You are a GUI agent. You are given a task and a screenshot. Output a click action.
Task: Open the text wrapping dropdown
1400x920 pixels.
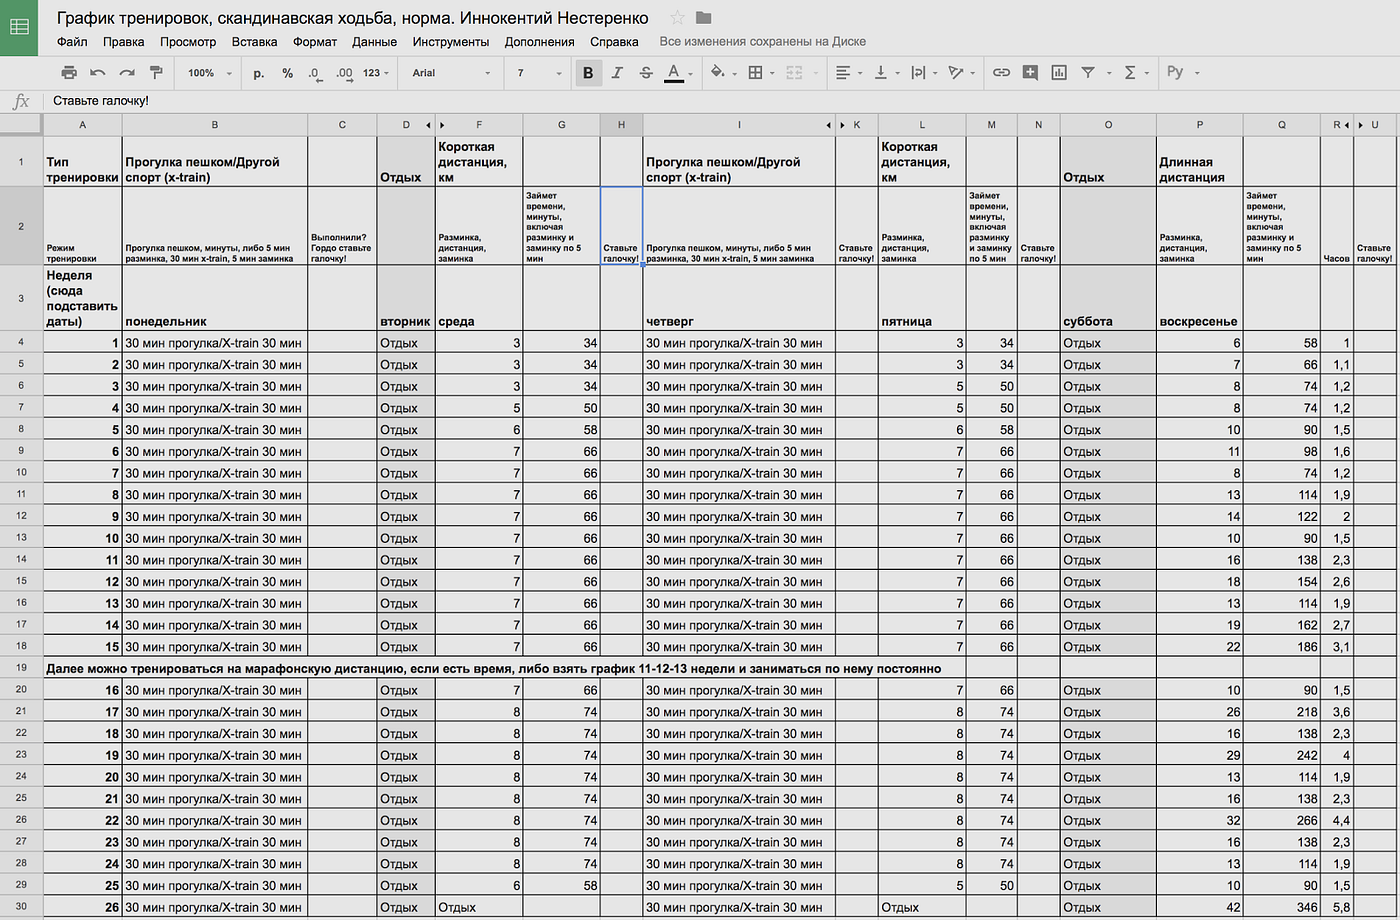pos(923,73)
